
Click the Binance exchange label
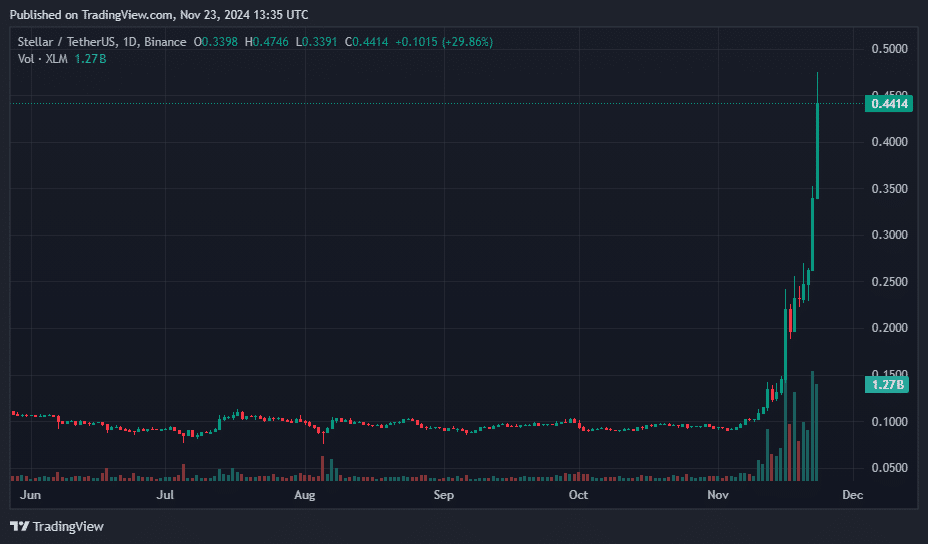click(x=166, y=42)
